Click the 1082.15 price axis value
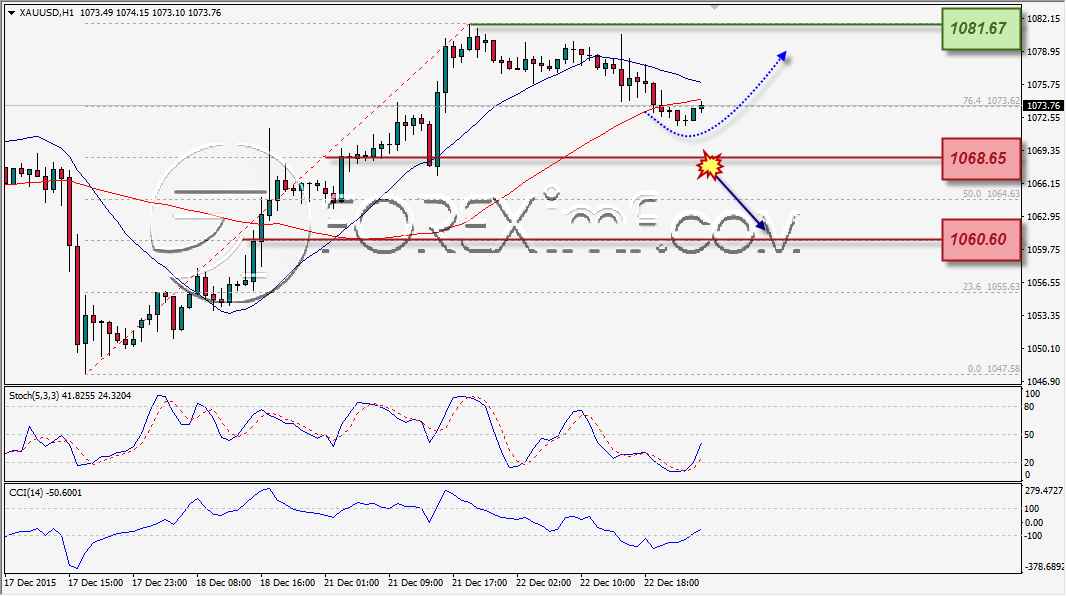Image resolution: width=1066 pixels, height=596 pixels. 1044,18
